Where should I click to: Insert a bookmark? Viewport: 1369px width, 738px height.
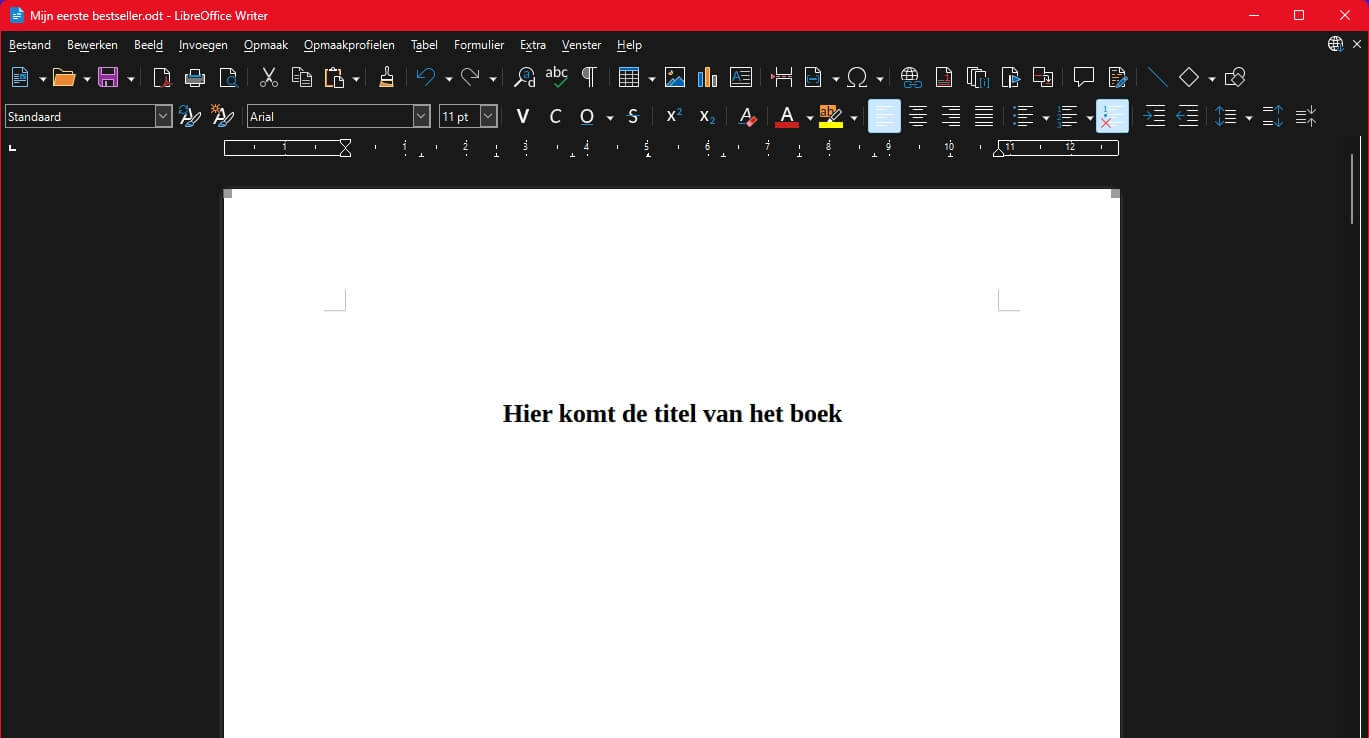coord(1010,77)
